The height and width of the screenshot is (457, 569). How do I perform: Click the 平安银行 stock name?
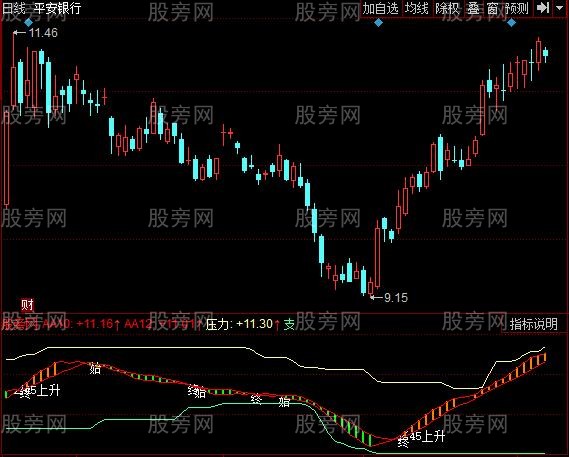(58, 8)
